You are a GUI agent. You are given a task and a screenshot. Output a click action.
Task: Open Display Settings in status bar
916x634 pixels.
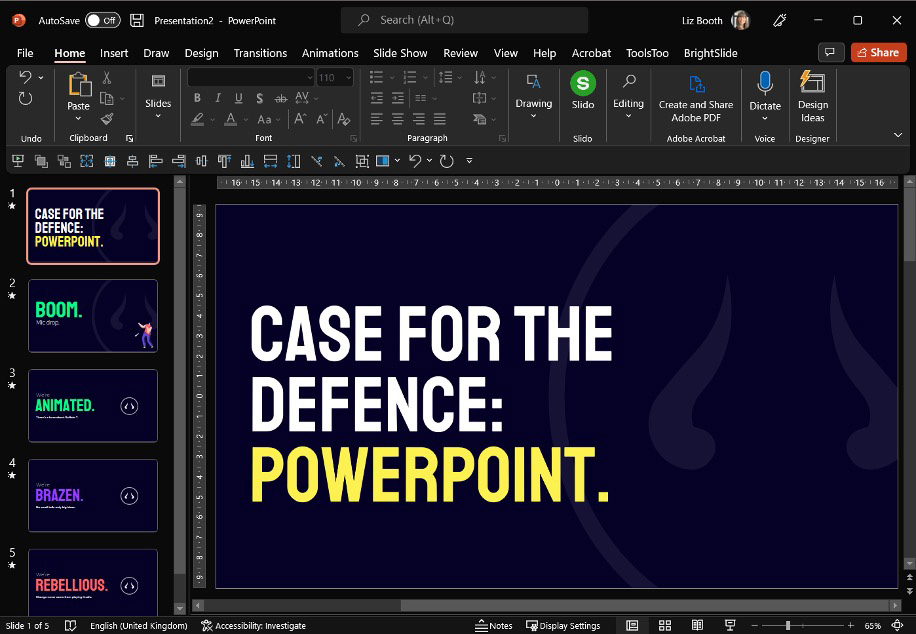[x=563, y=625]
